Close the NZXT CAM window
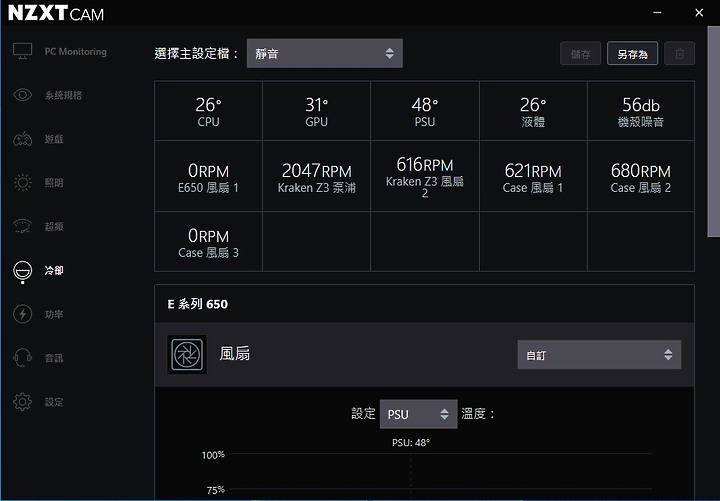 699,13
